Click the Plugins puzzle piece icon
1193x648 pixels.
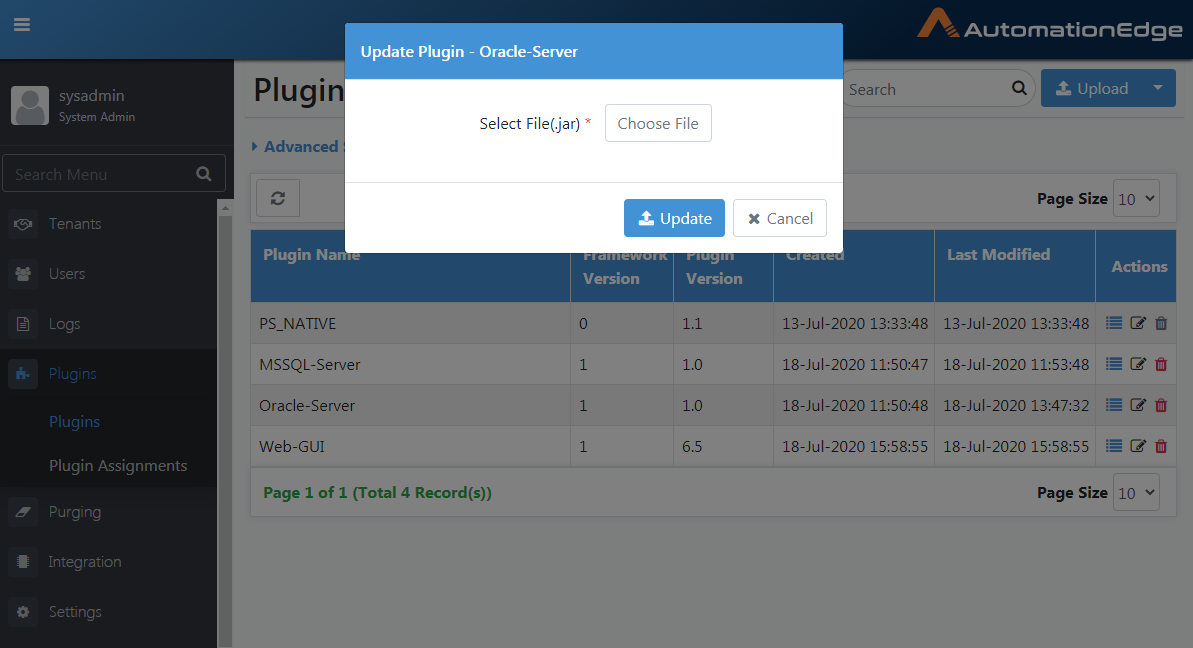(23, 373)
